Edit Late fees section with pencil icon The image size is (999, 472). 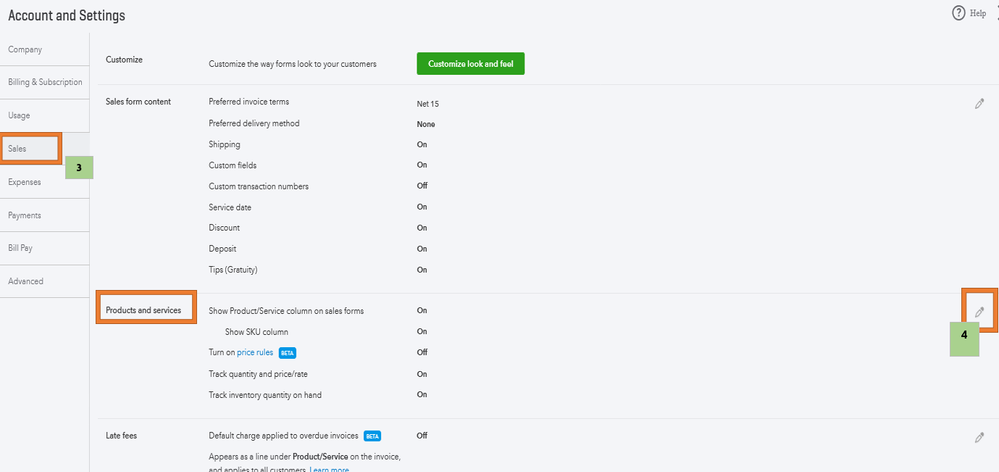[x=980, y=437]
